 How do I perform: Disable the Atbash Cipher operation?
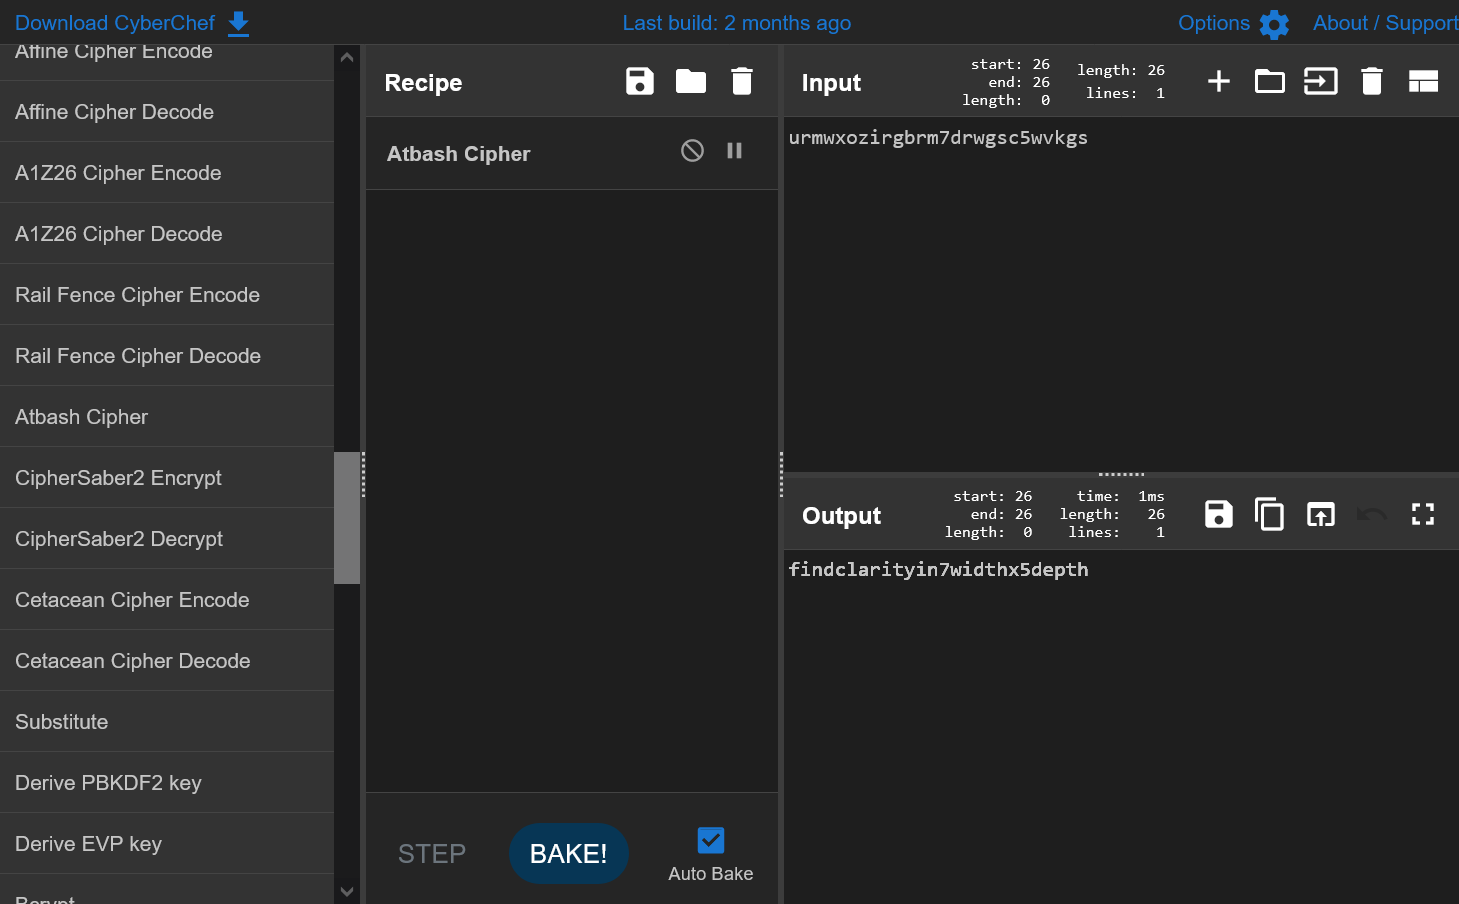point(692,150)
